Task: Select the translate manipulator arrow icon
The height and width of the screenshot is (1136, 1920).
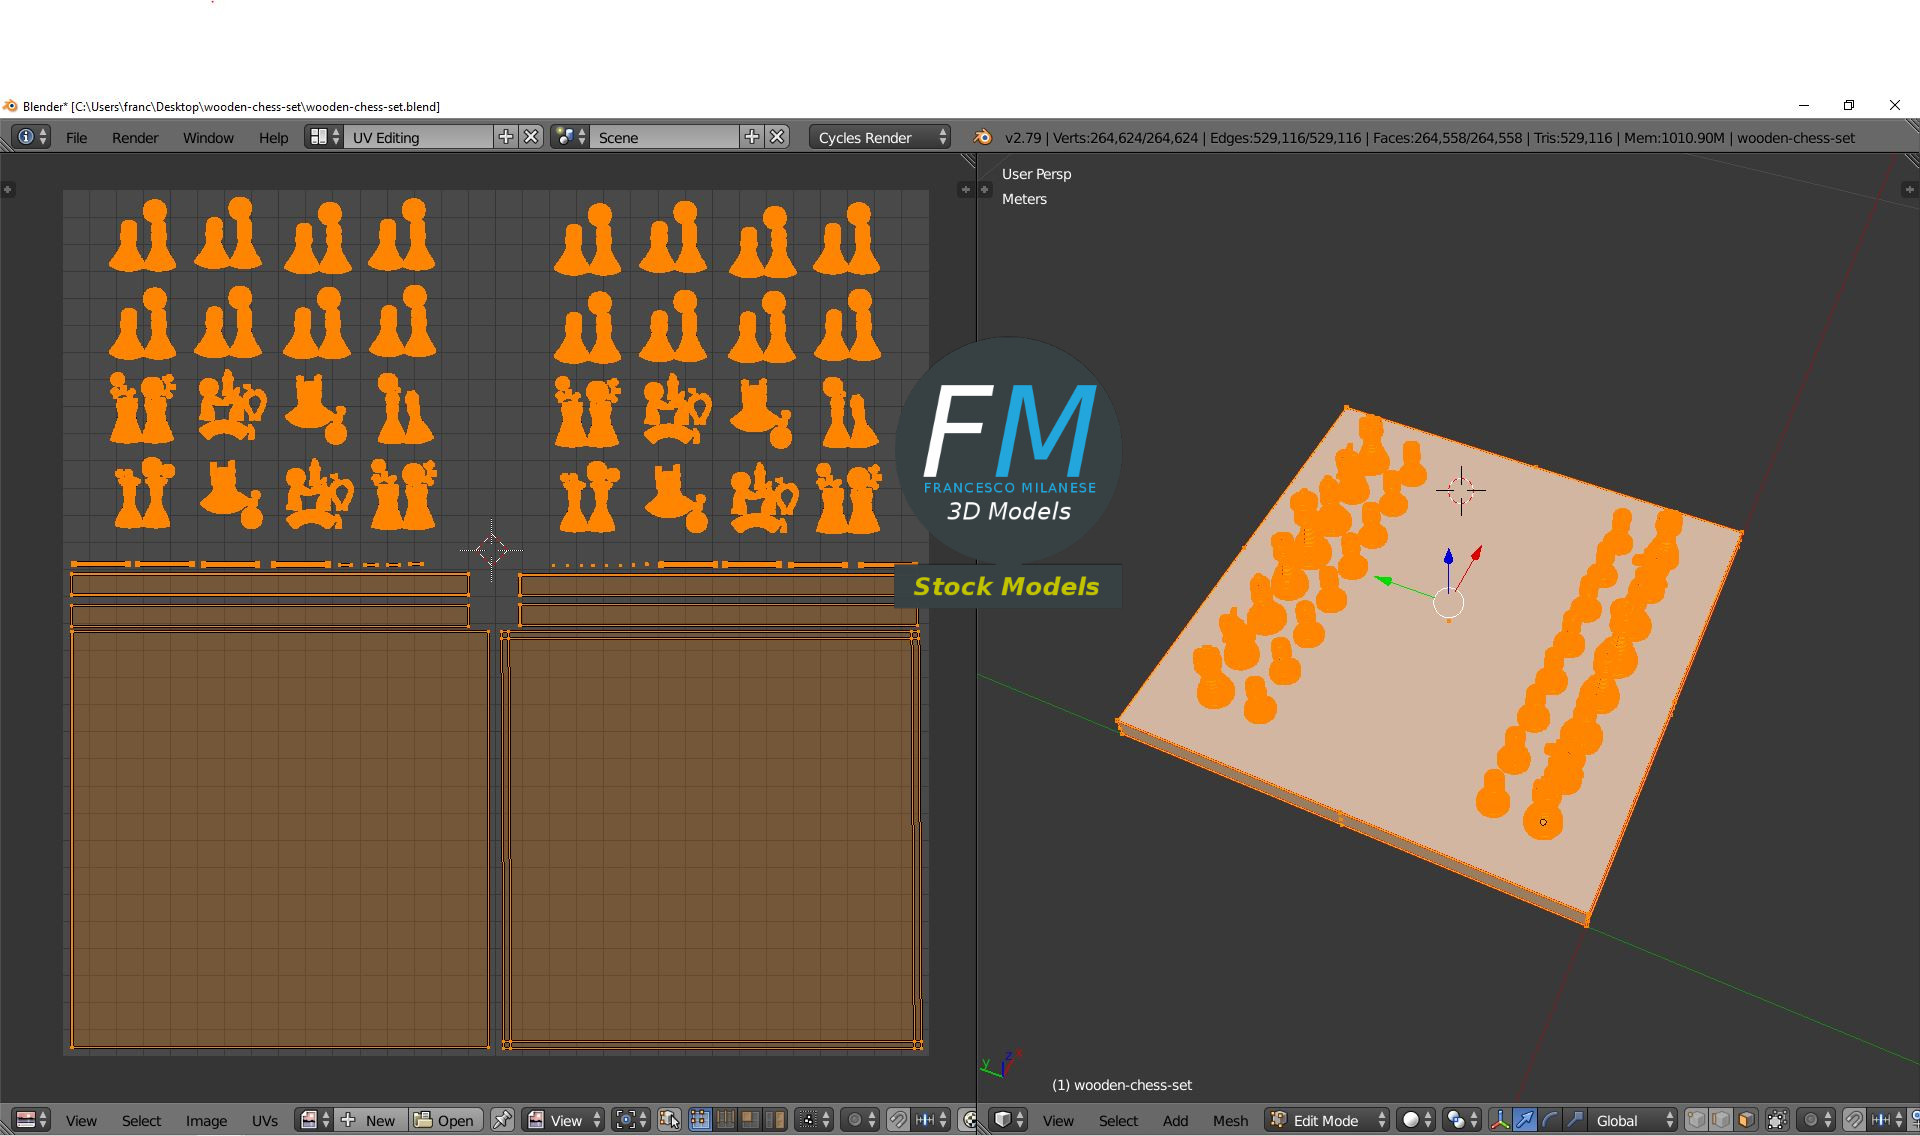Action: click(x=1524, y=1120)
